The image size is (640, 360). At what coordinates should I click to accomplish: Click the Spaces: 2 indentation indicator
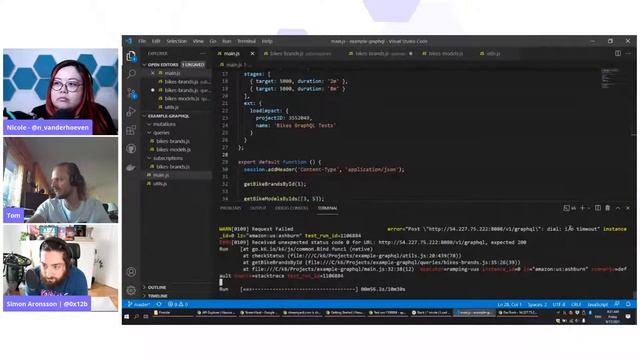click(x=537, y=304)
